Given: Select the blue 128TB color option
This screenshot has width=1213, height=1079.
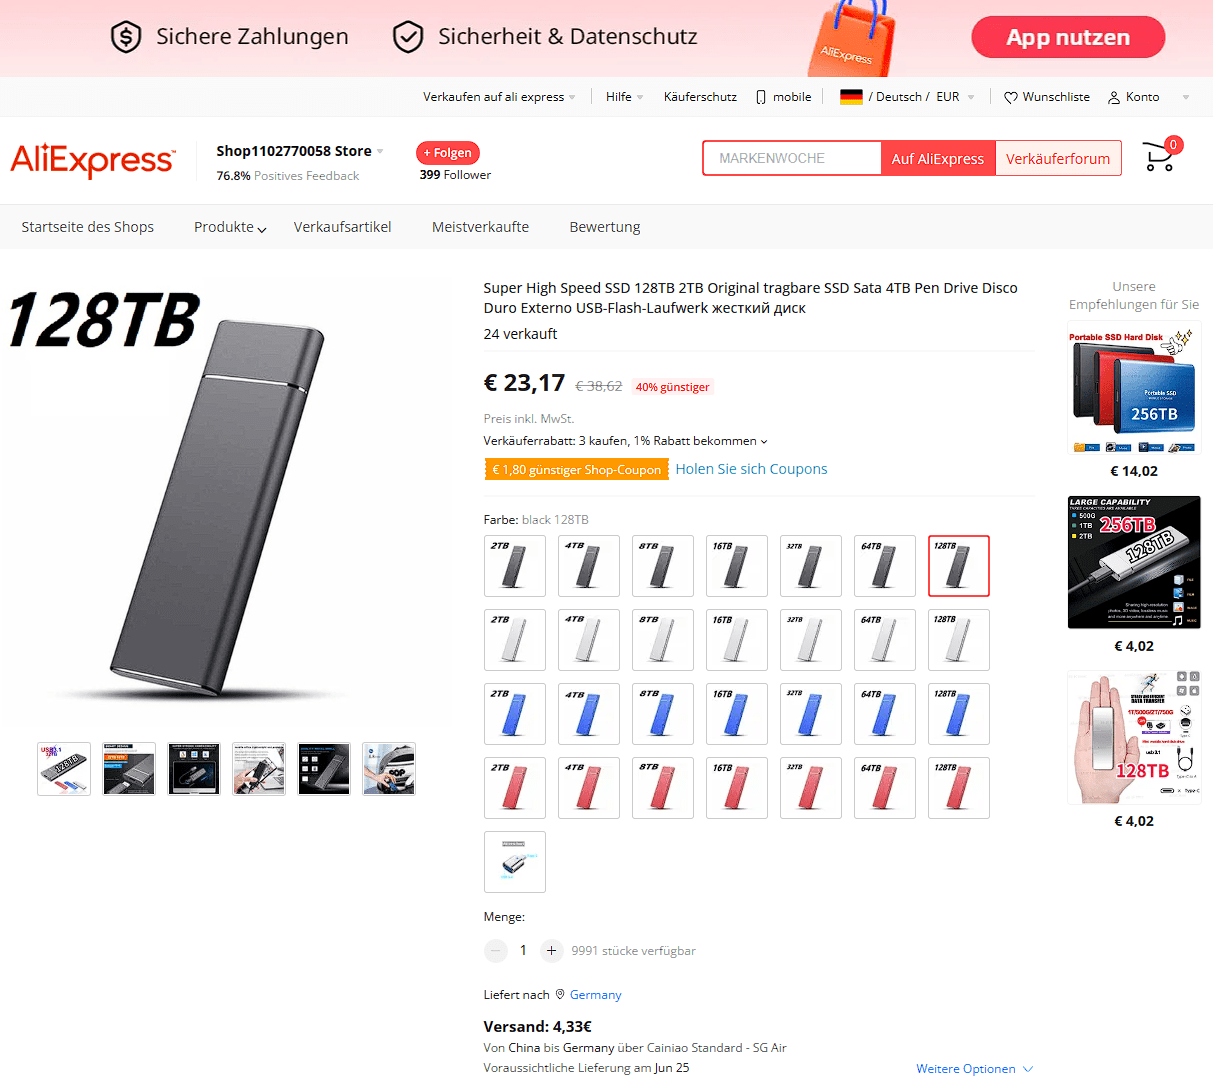Looking at the screenshot, I should (x=958, y=714).
